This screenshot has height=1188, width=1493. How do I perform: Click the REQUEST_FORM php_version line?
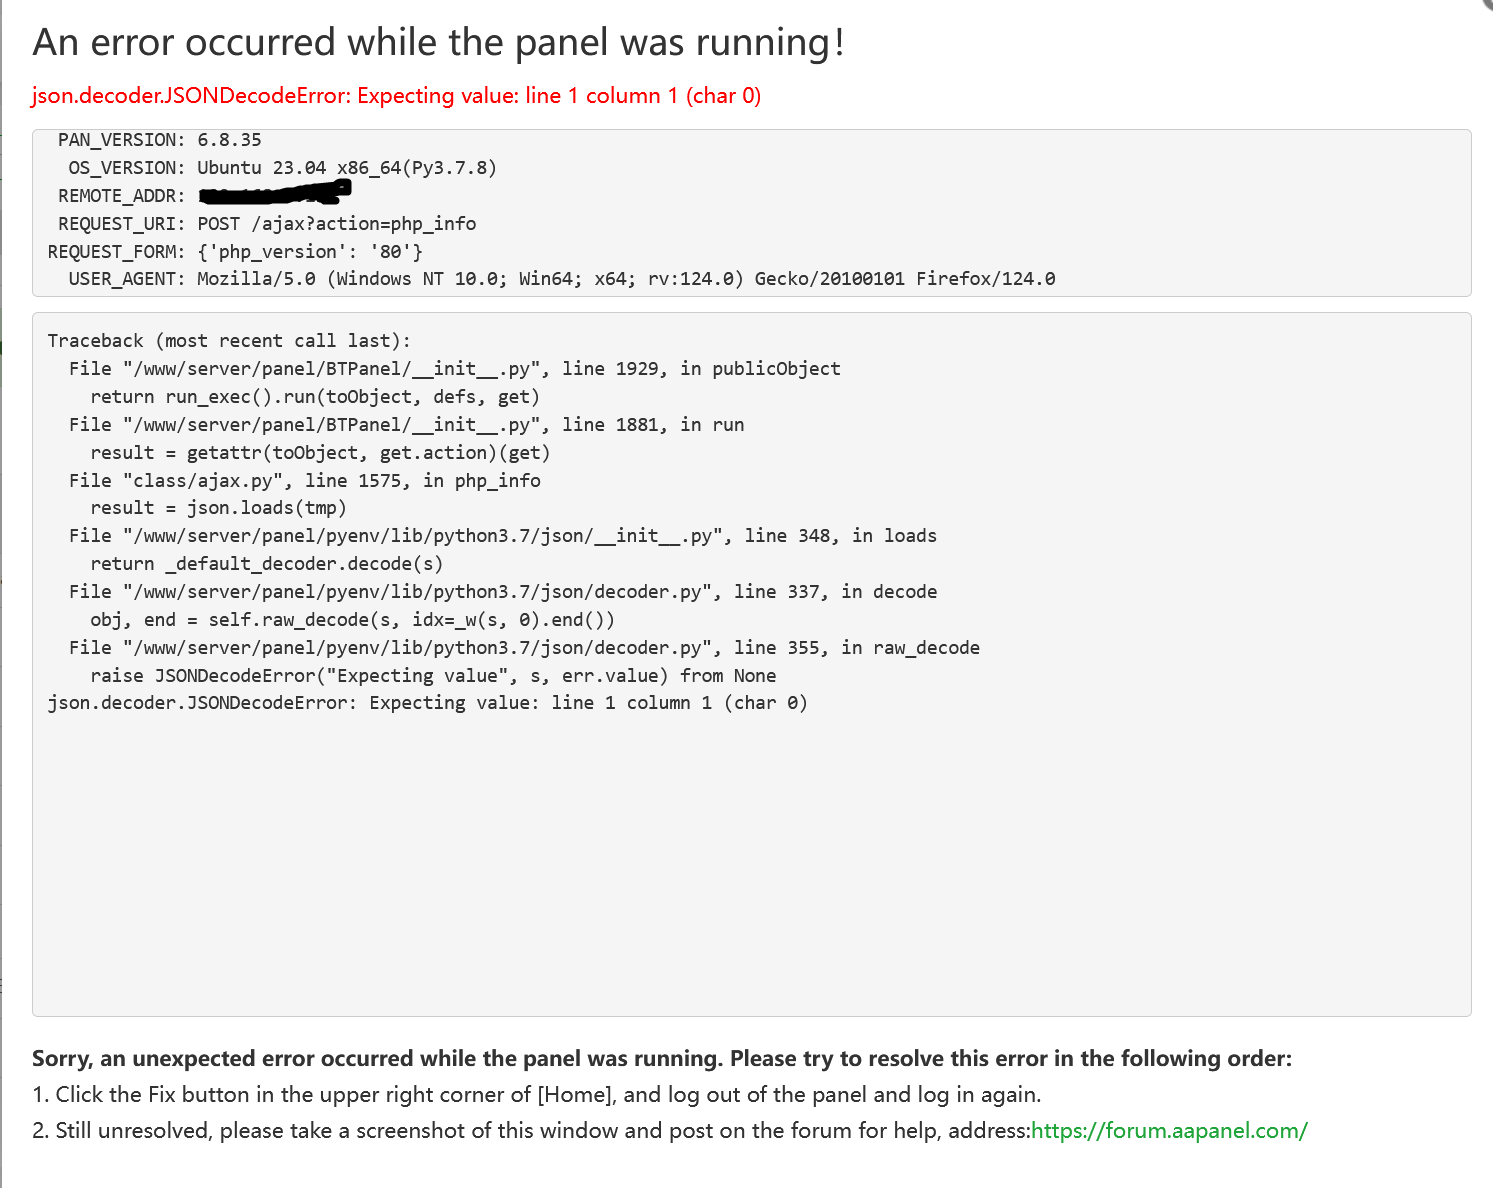(x=235, y=252)
